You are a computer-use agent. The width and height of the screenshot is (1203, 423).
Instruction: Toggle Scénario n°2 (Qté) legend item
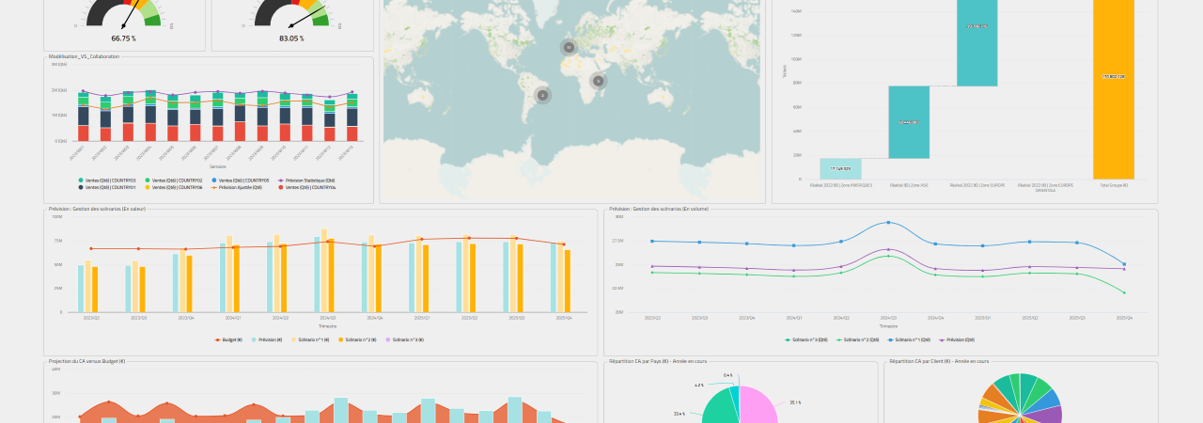(857, 340)
